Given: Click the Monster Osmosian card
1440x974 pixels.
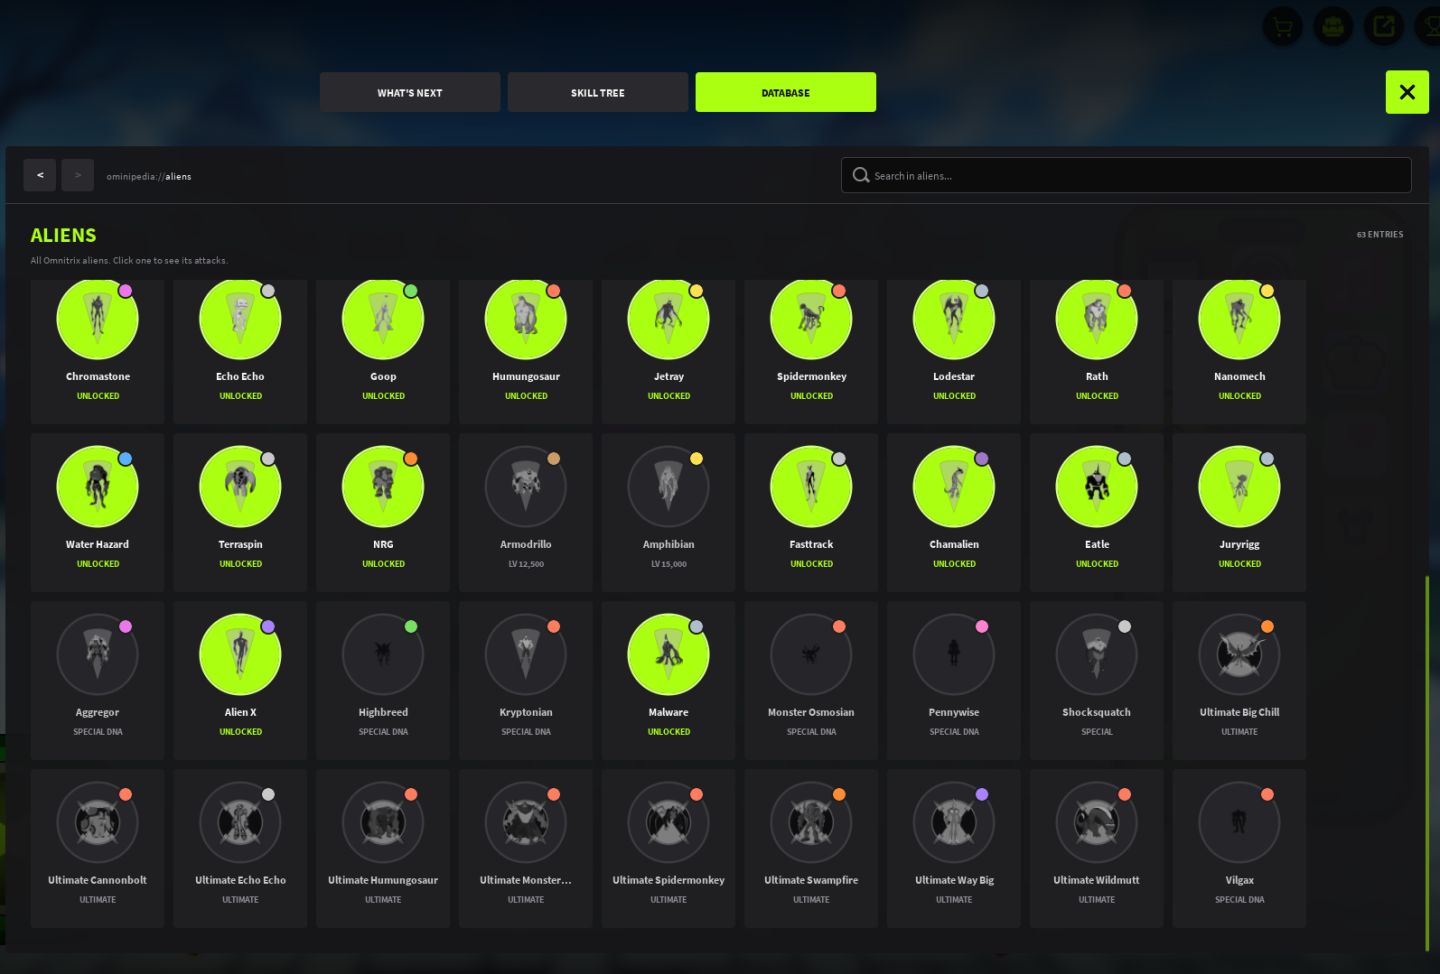Looking at the screenshot, I should coord(811,681).
